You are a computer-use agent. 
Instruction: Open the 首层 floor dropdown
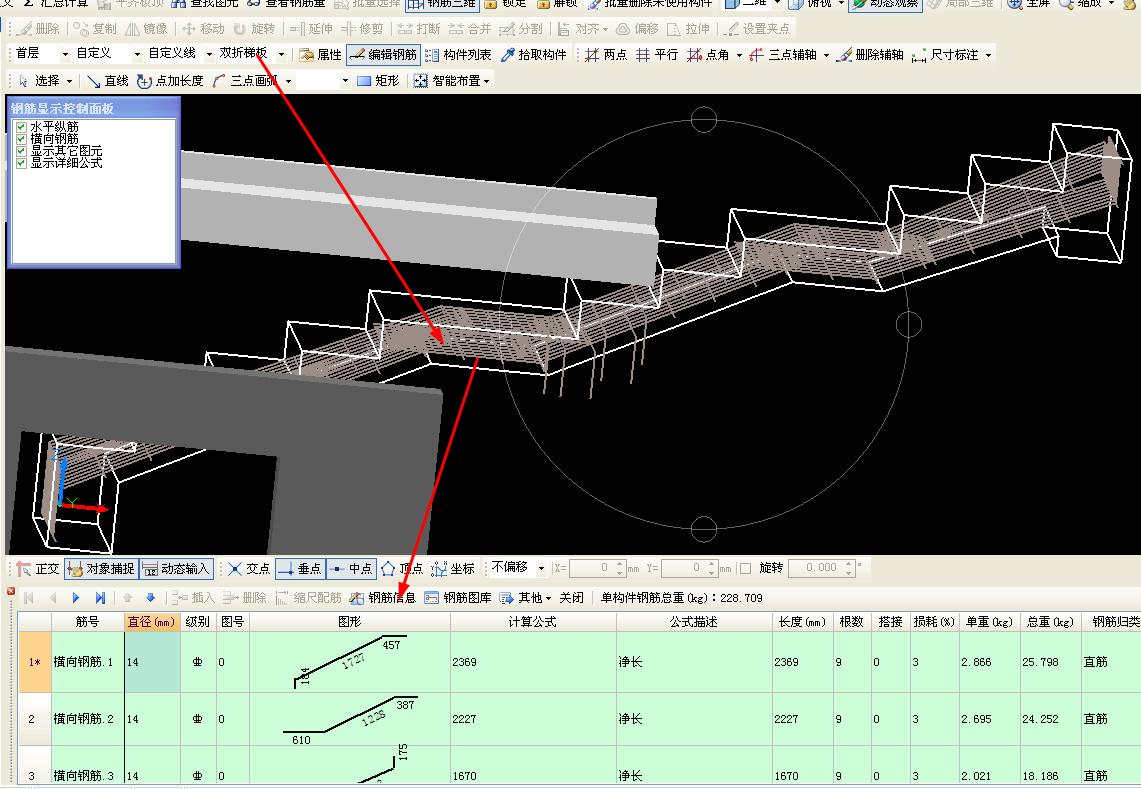coord(64,55)
